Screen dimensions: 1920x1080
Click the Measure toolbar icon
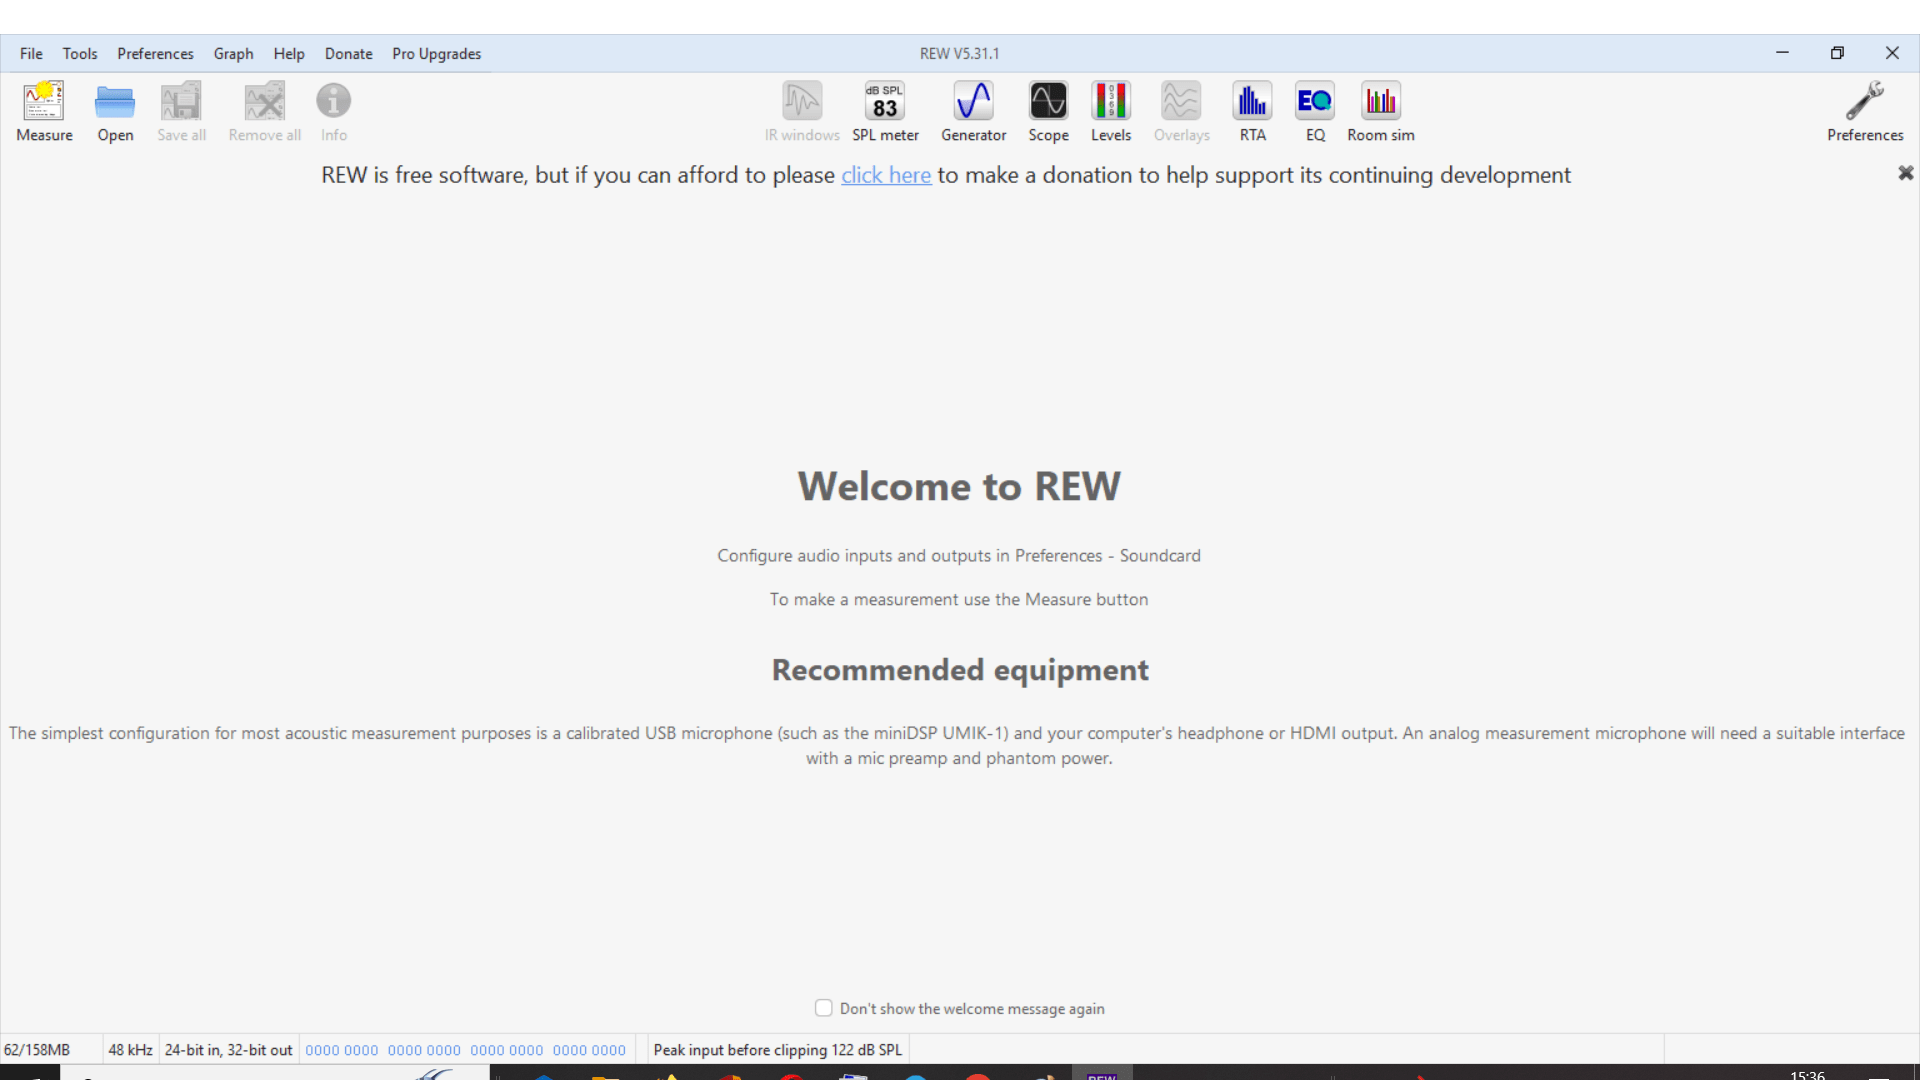click(44, 112)
